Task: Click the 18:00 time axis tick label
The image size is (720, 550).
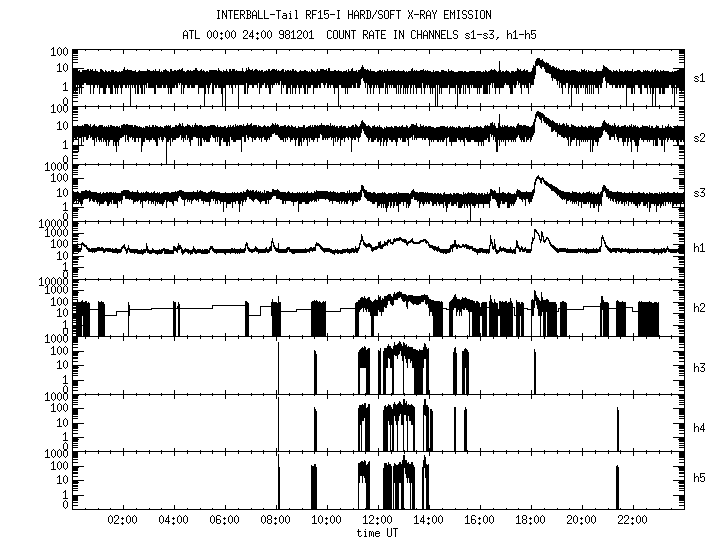Action: coord(530,521)
